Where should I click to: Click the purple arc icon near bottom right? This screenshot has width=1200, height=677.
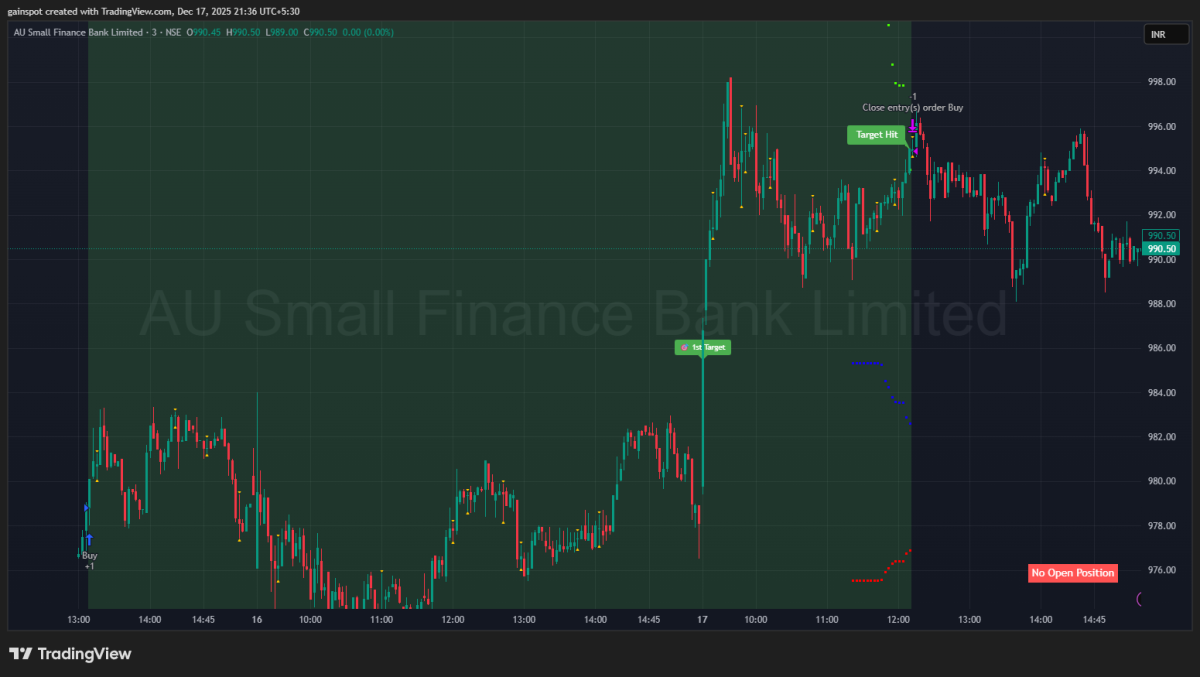pyautogui.click(x=1141, y=599)
